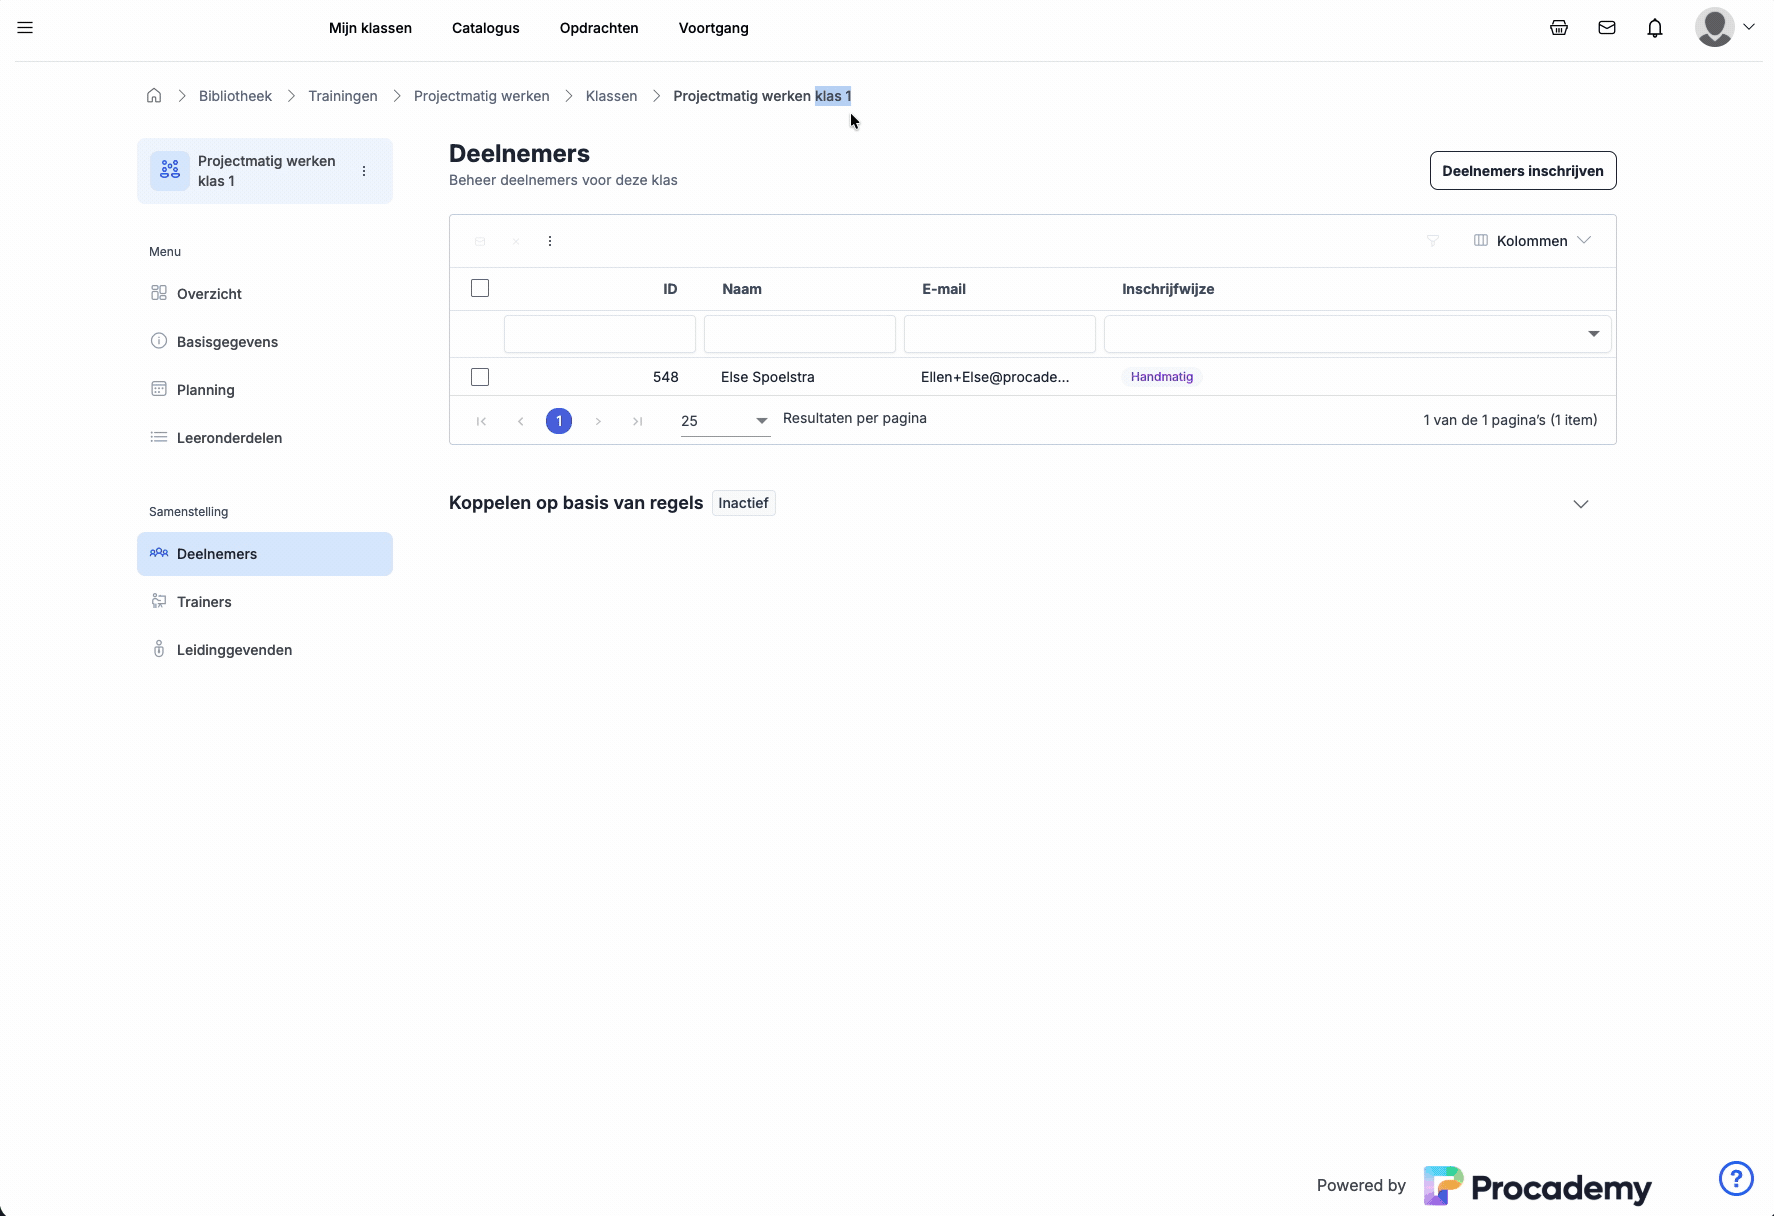Open options menu beside Projectmatig werken klas 1
This screenshot has height=1216, width=1774.
click(364, 171)
